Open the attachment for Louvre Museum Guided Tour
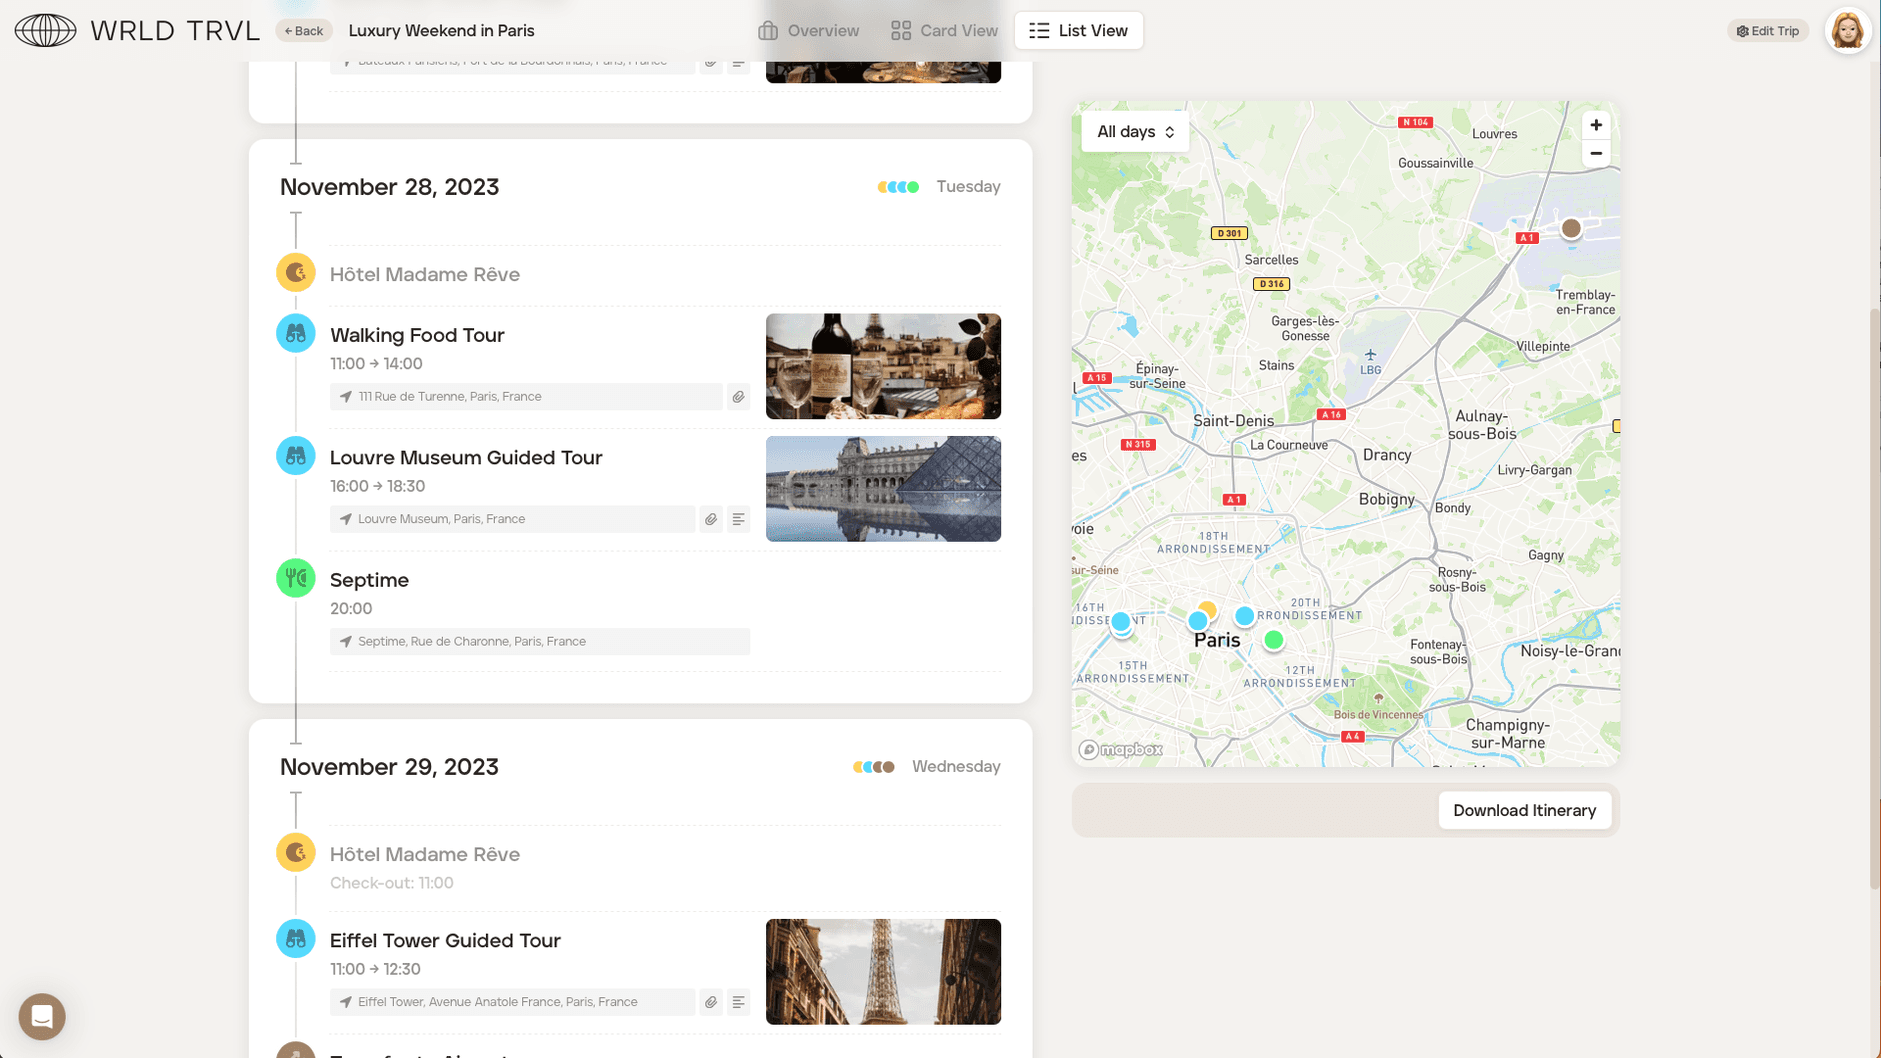Image resolution: width=1881 pixels, height=1058 pixels. click(x=711, y=519)
